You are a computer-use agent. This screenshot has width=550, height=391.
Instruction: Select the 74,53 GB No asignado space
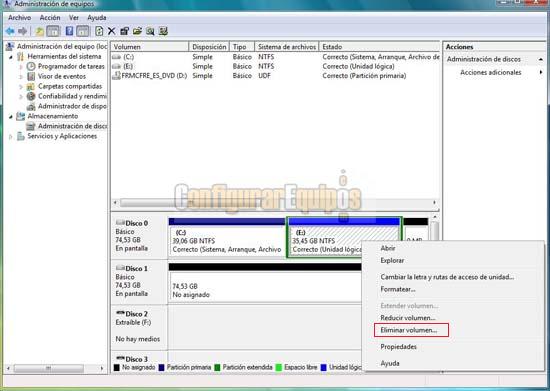coord(265,283)
